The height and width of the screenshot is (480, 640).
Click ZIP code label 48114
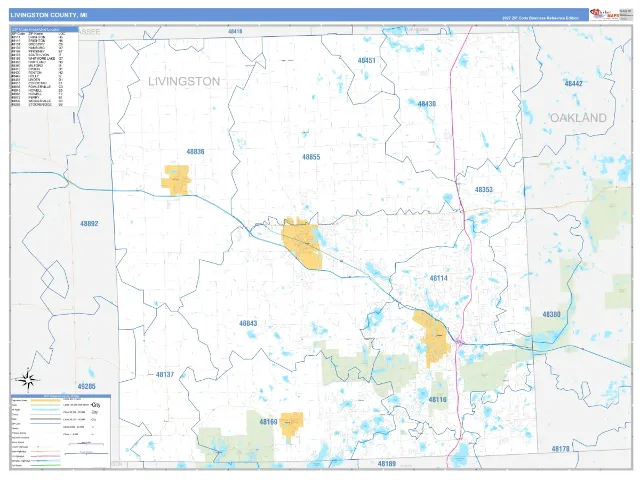coord(439,278)
